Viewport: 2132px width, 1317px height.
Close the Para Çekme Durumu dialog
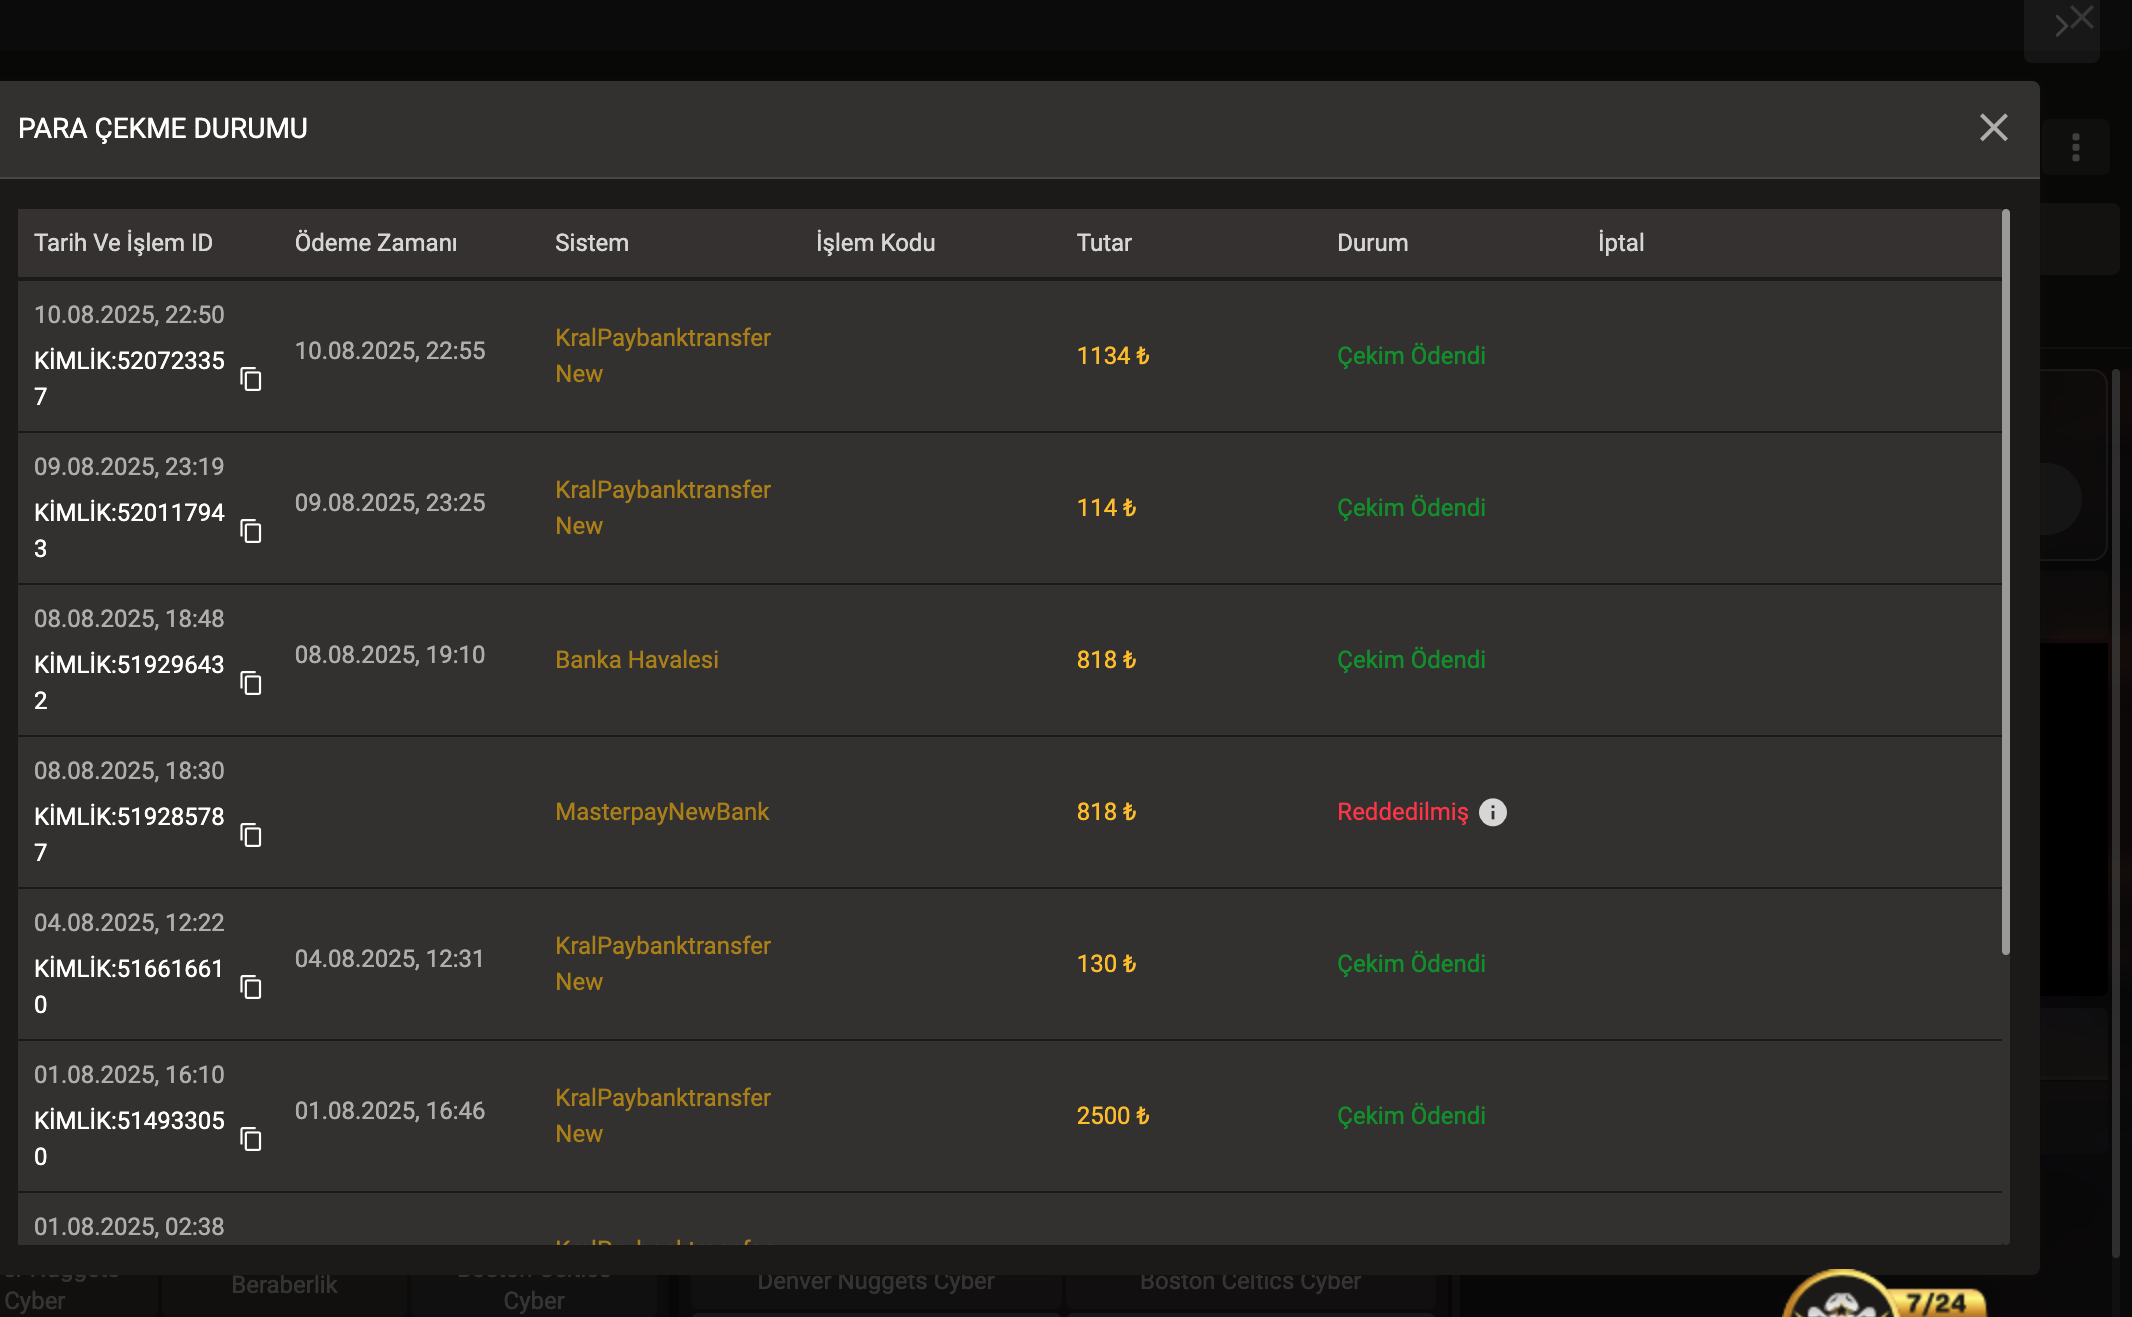pyautogui.click(x=1993, y=128)
